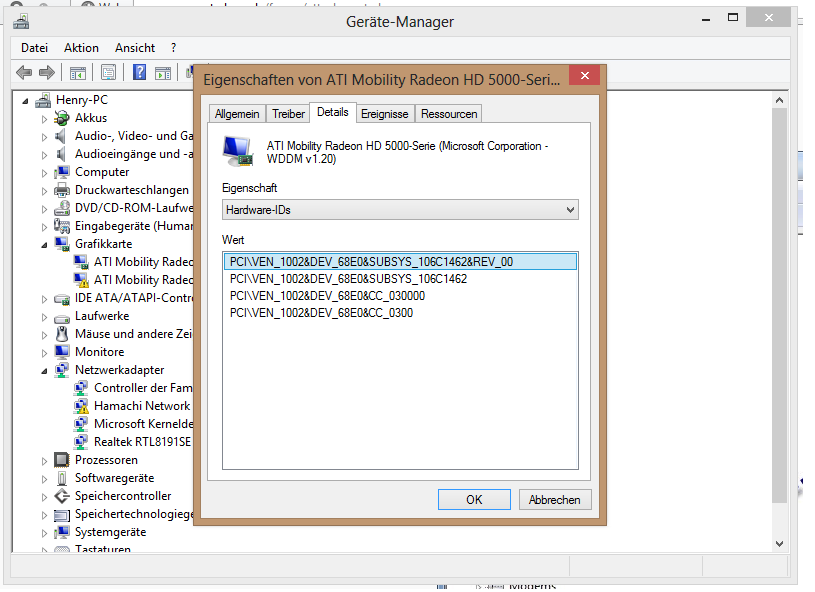Select hardware ID ending in REV_00
This screenshot has height=592, width=815.
400,261
